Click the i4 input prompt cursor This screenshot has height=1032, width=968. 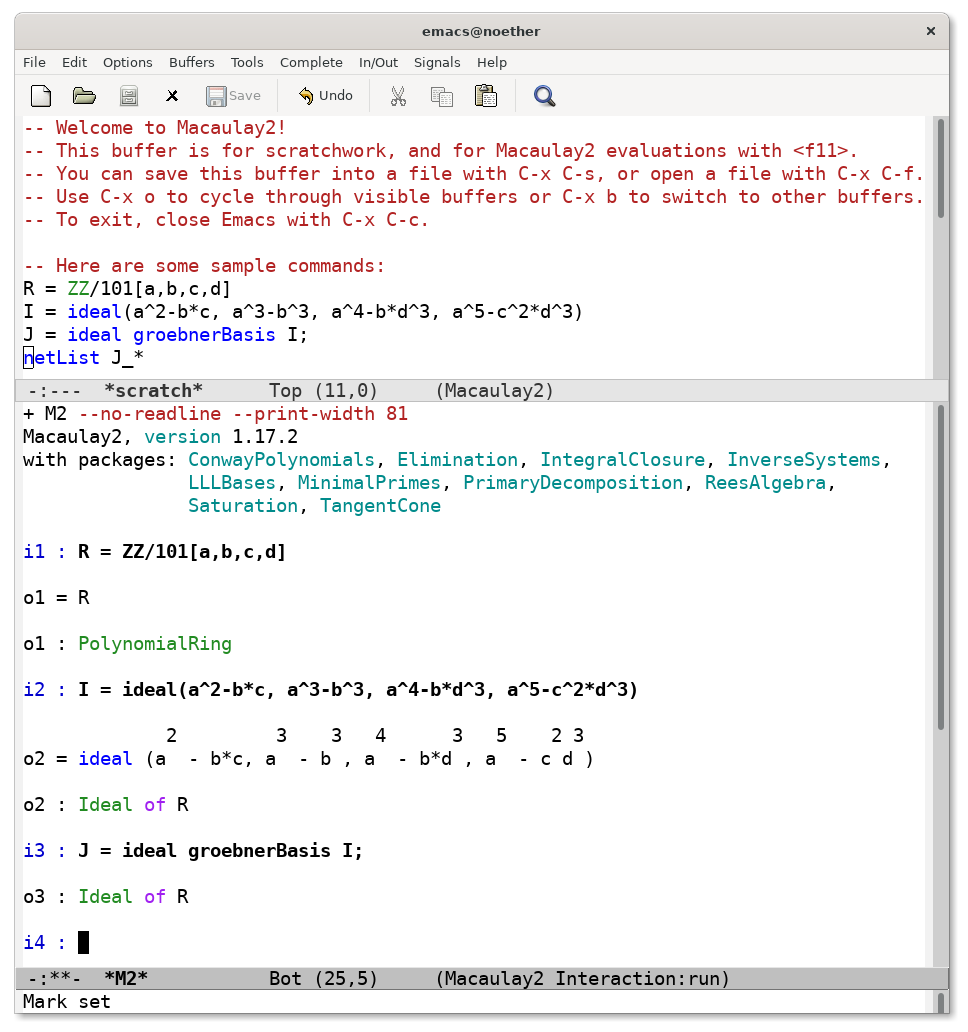click(84, 942)
